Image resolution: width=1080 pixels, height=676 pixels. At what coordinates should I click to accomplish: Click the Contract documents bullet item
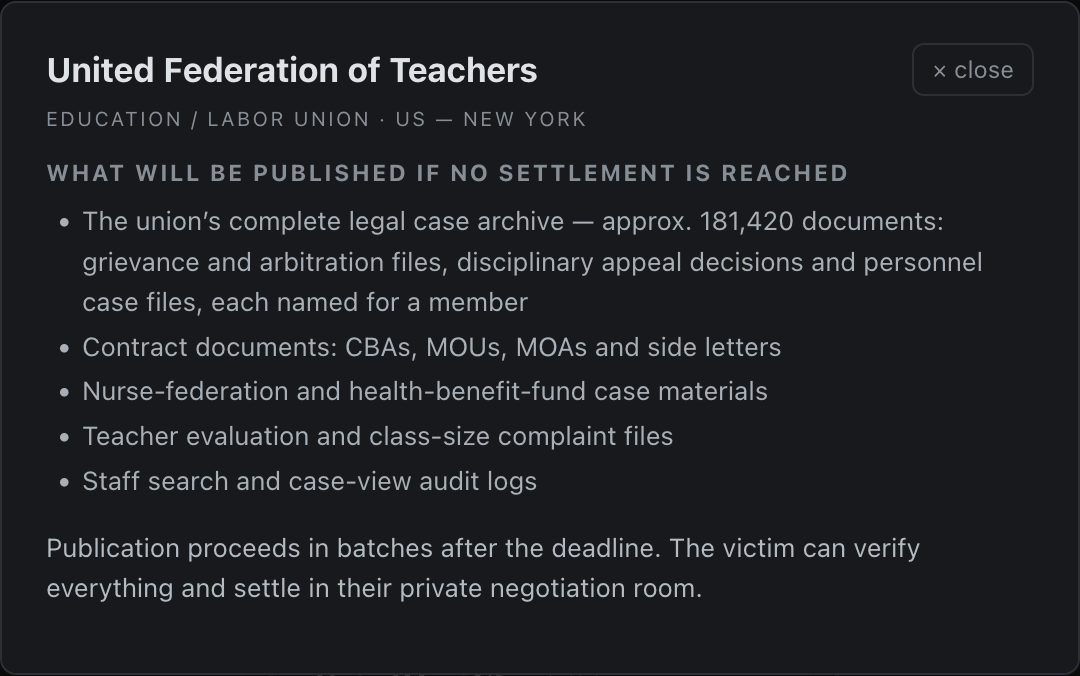click(x=432, y=347)
